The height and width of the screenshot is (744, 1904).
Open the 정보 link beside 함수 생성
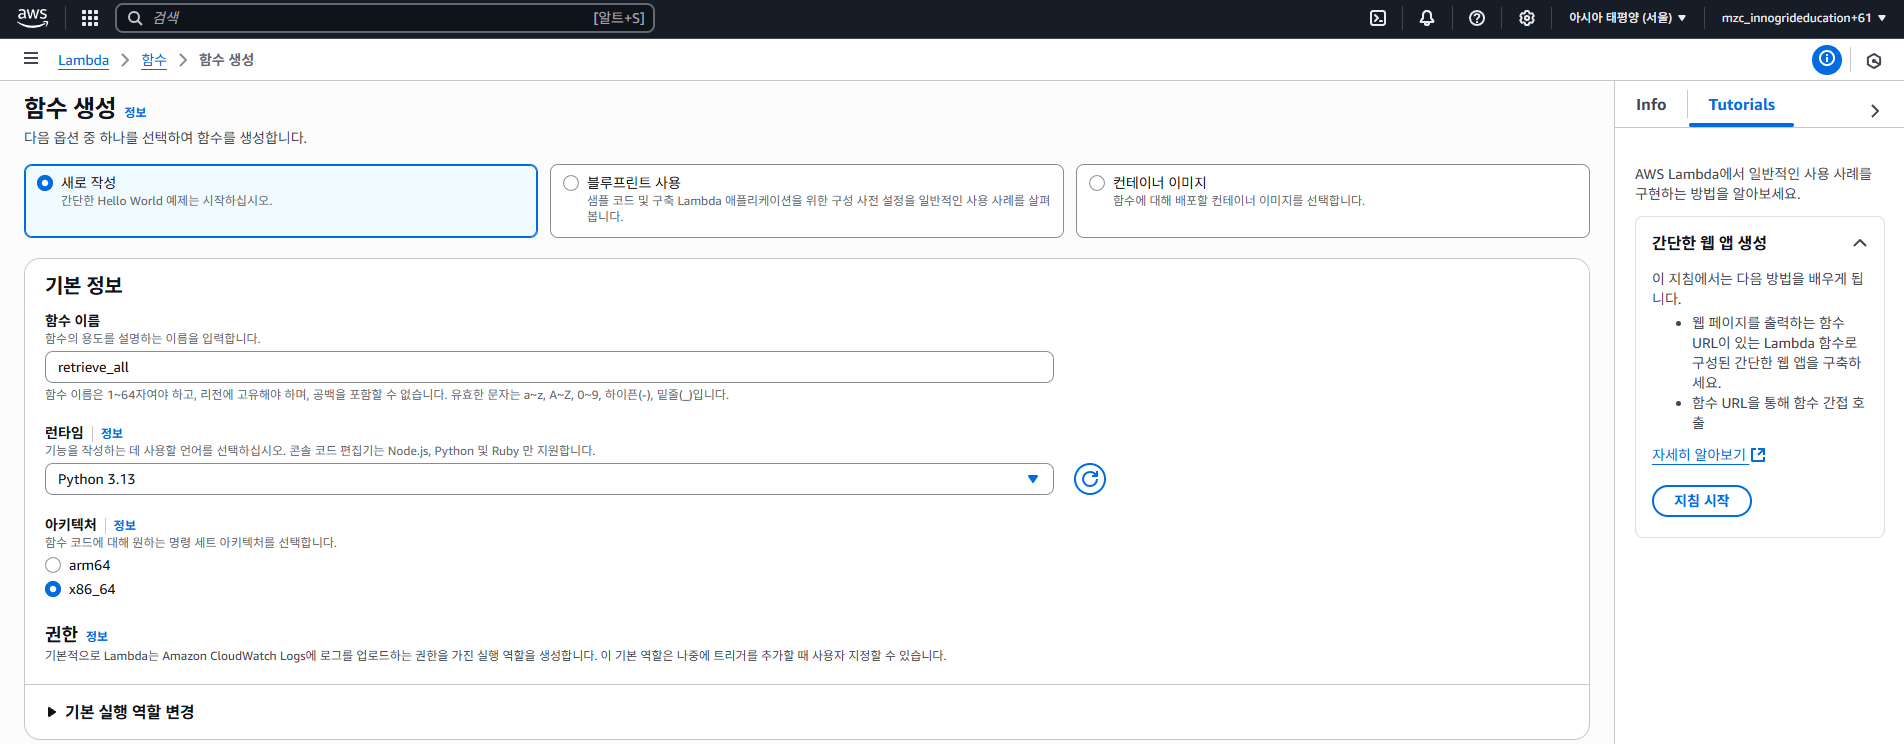pos(135,112)
